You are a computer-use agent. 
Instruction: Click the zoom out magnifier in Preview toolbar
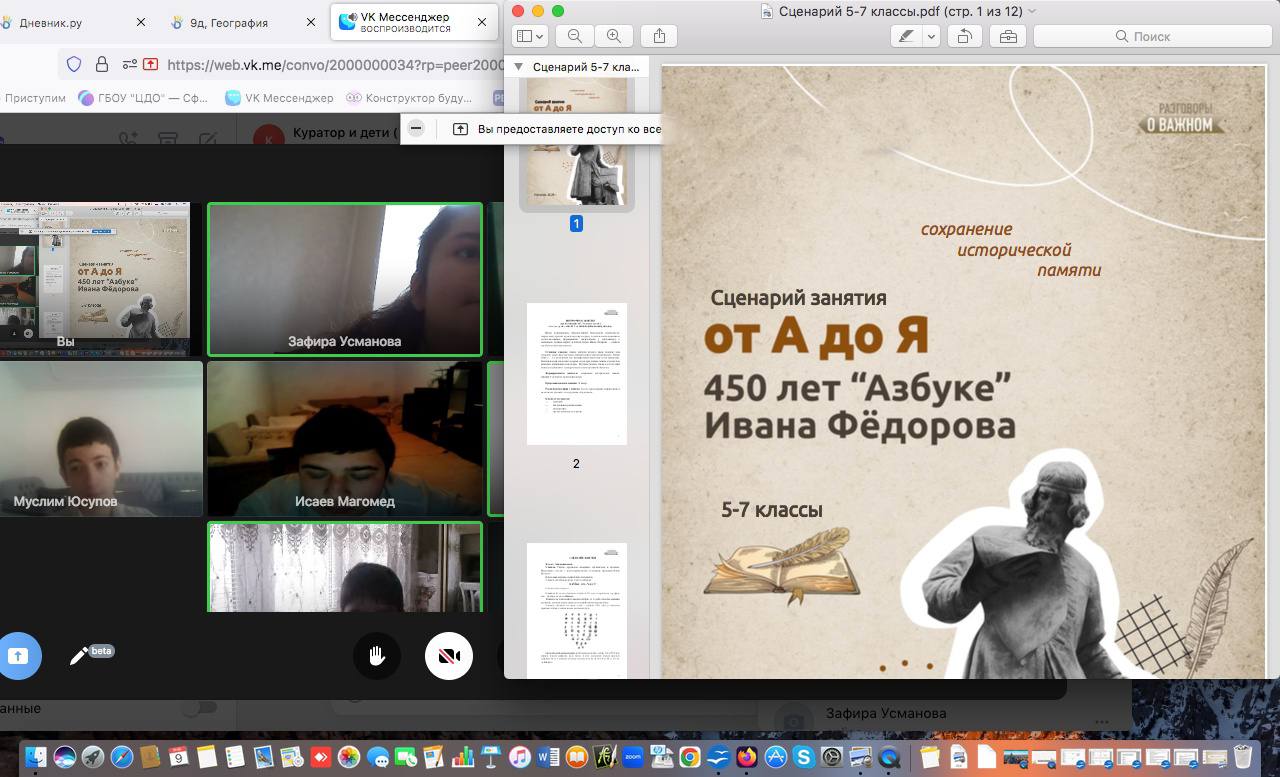coord(574,36)
